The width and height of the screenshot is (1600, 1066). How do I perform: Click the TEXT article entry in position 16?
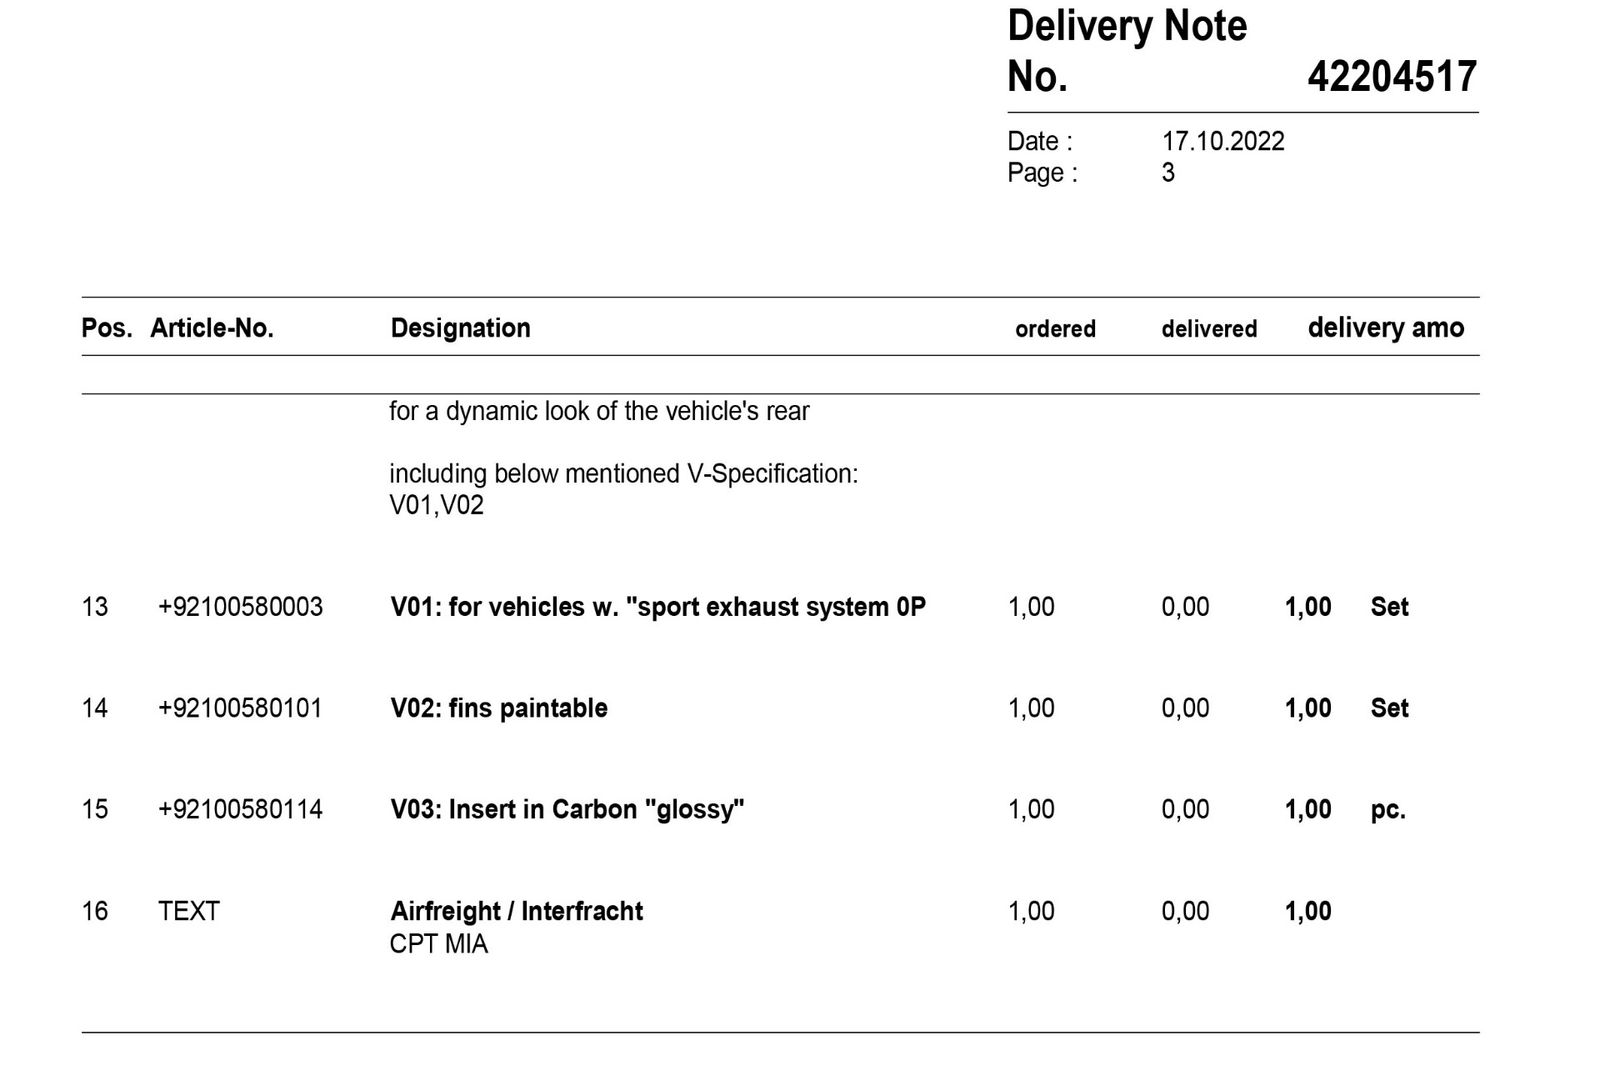188,911
